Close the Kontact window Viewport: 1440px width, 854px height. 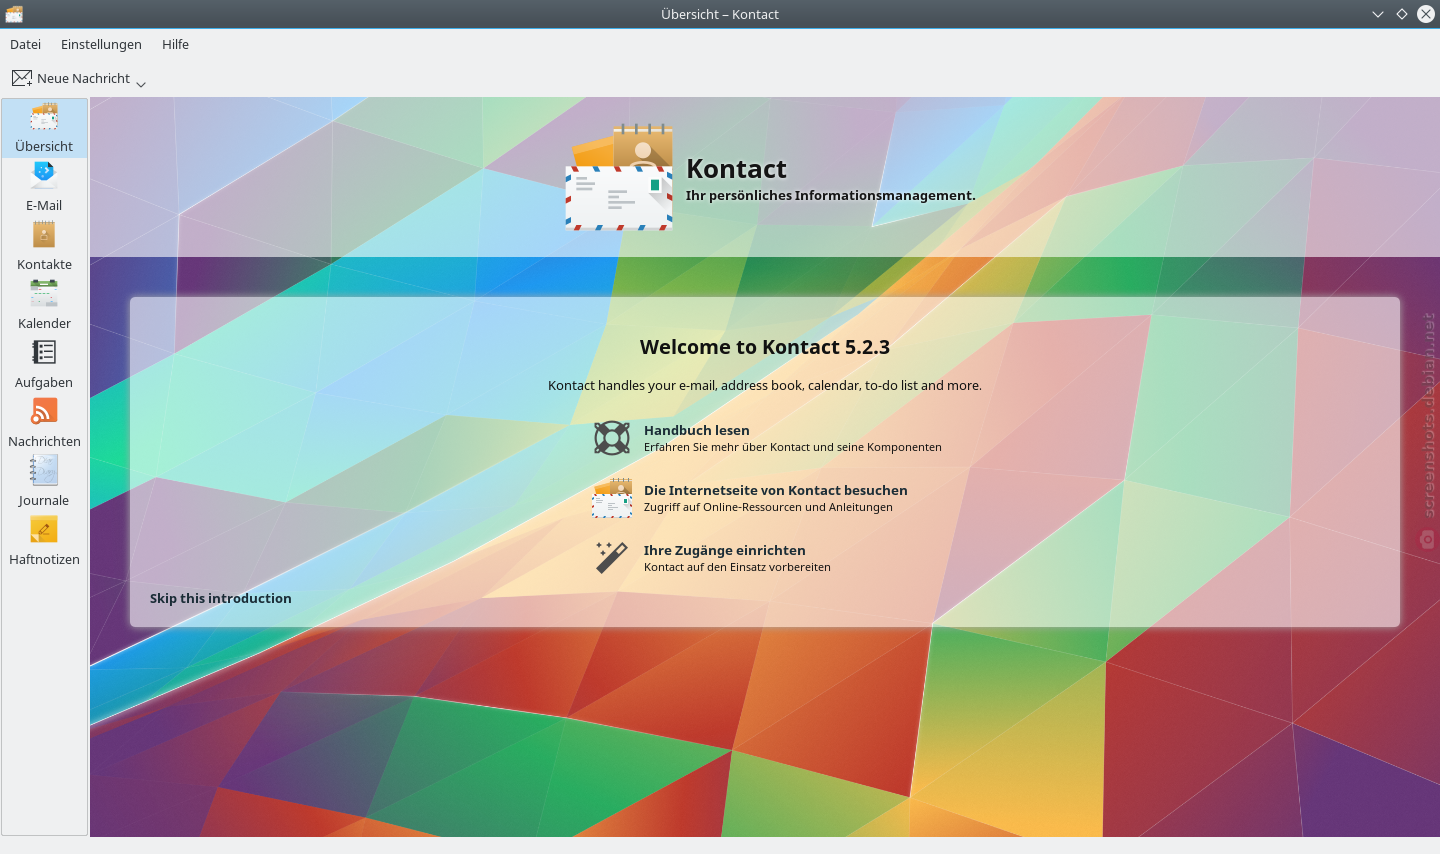coord(1426,14)
